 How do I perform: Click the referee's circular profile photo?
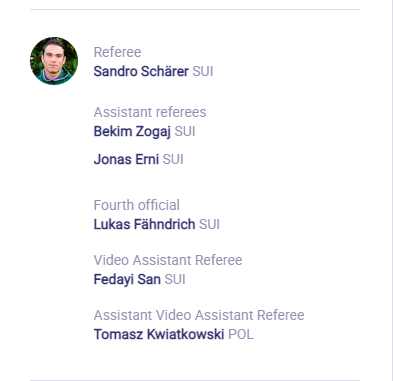(54, 61)
